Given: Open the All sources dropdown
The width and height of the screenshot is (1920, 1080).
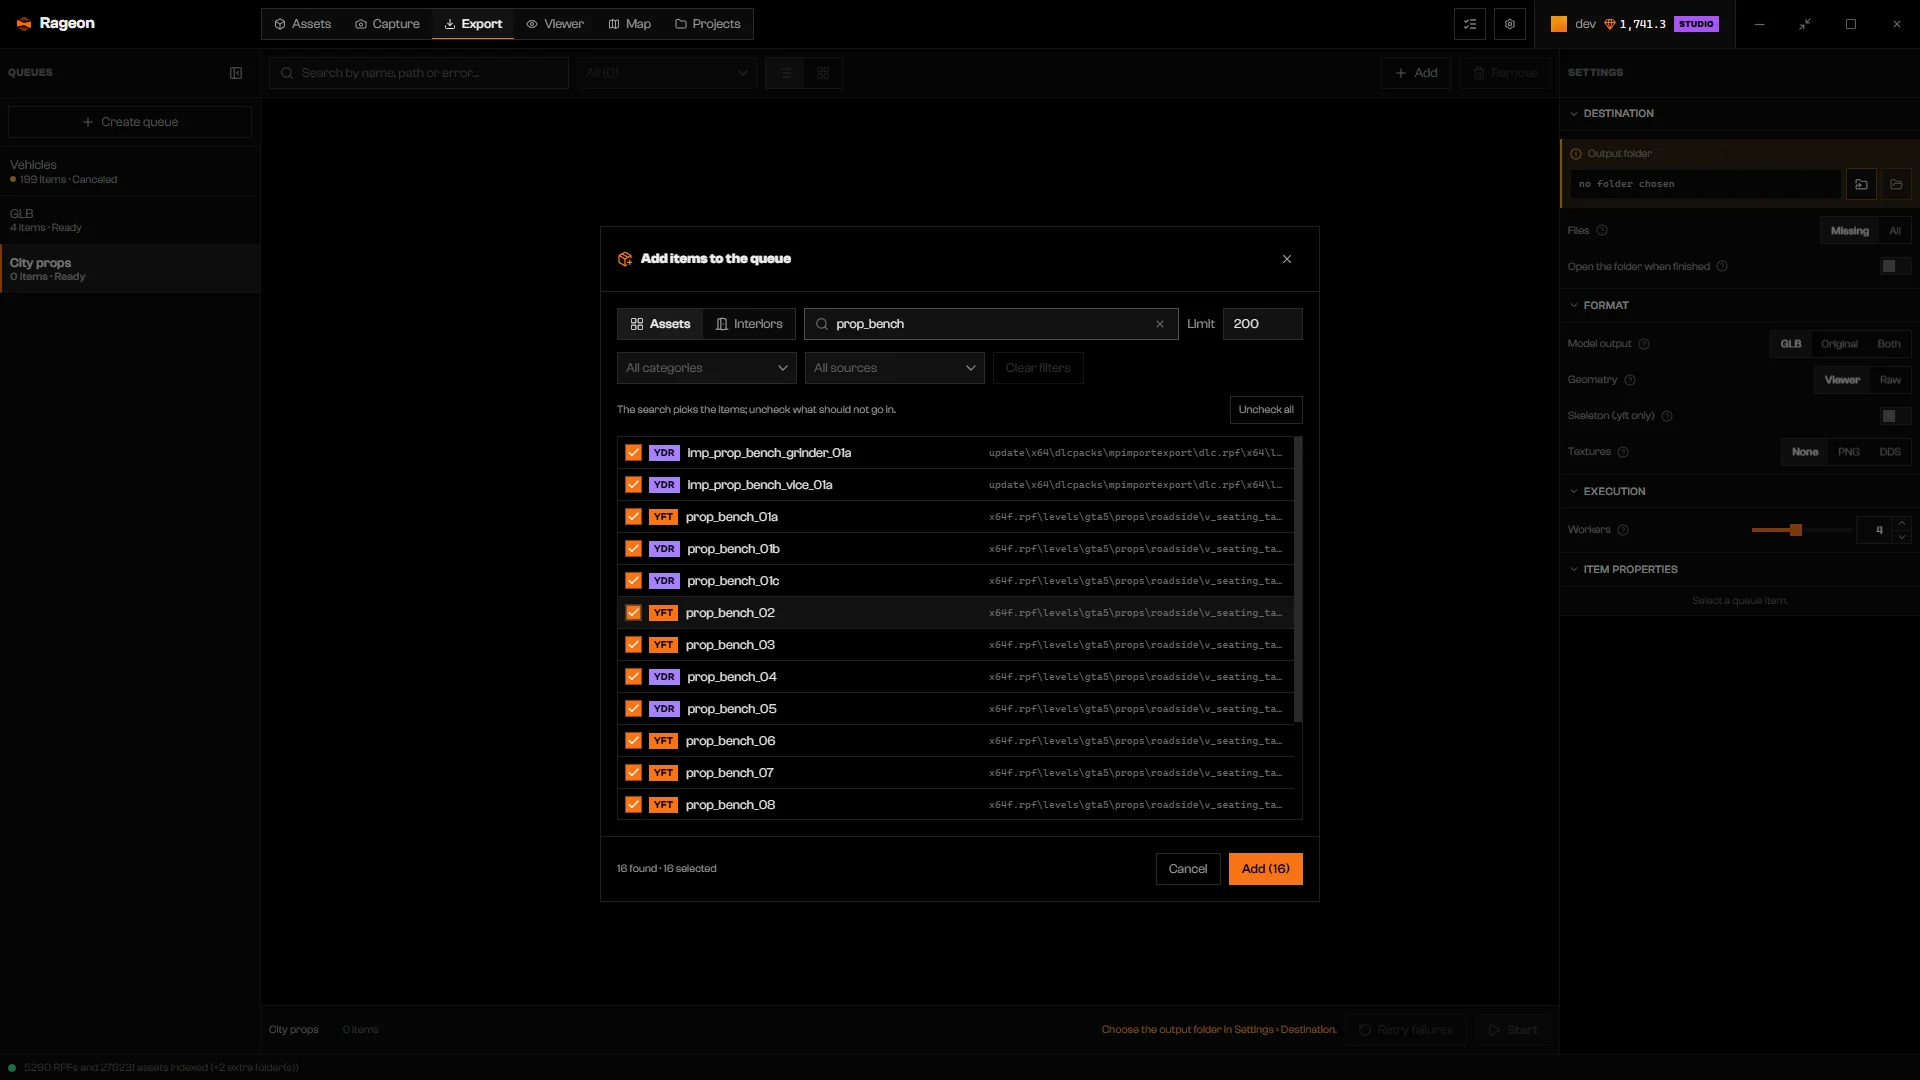Looking at the screenshot, I should pos(895,368).
